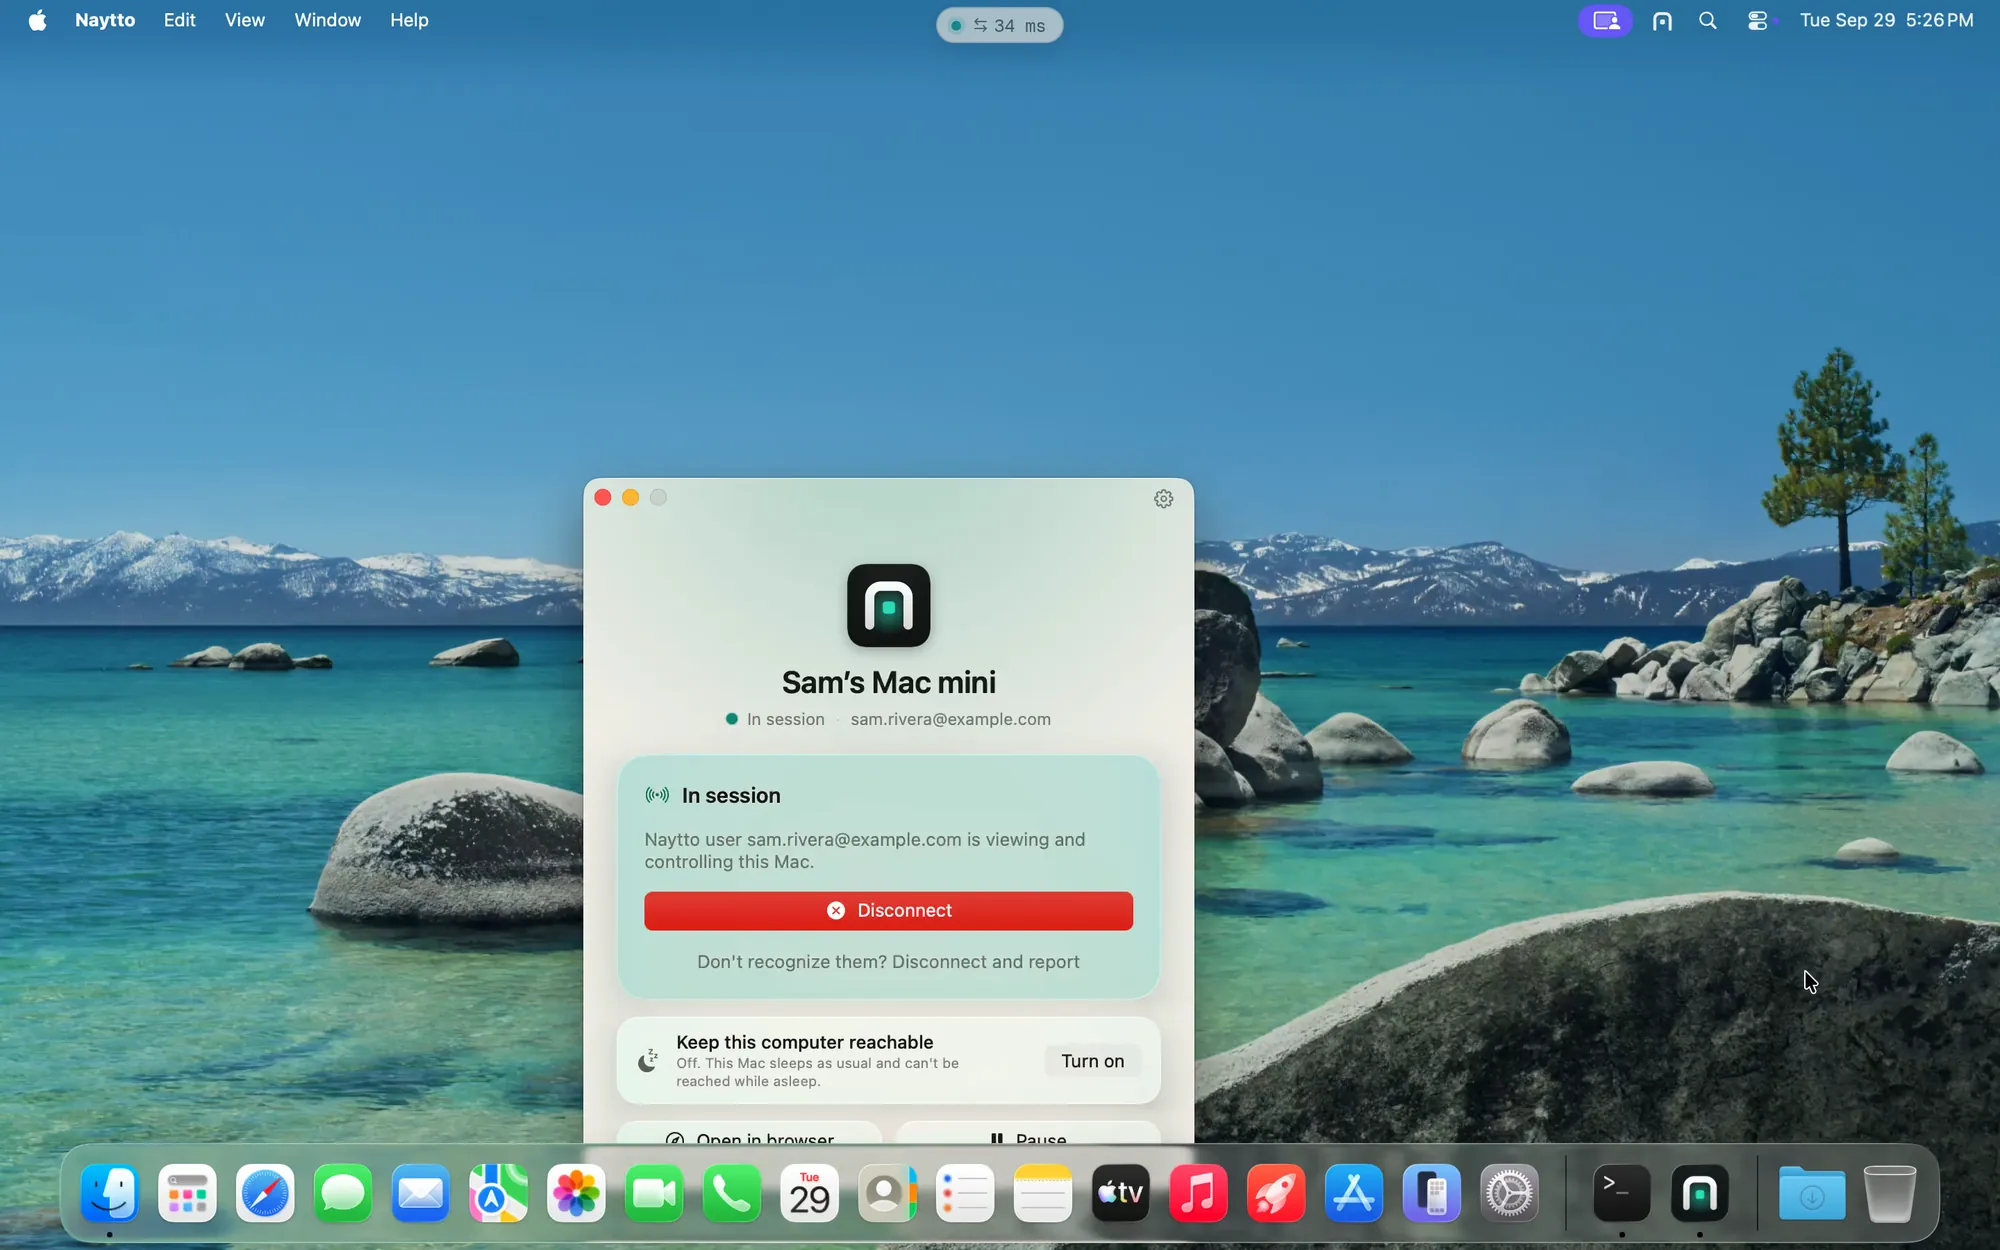Open the Trash in the Dock
Screen dimensions: 2000x1250
pyautogui.click(x=1889, y=1193)
